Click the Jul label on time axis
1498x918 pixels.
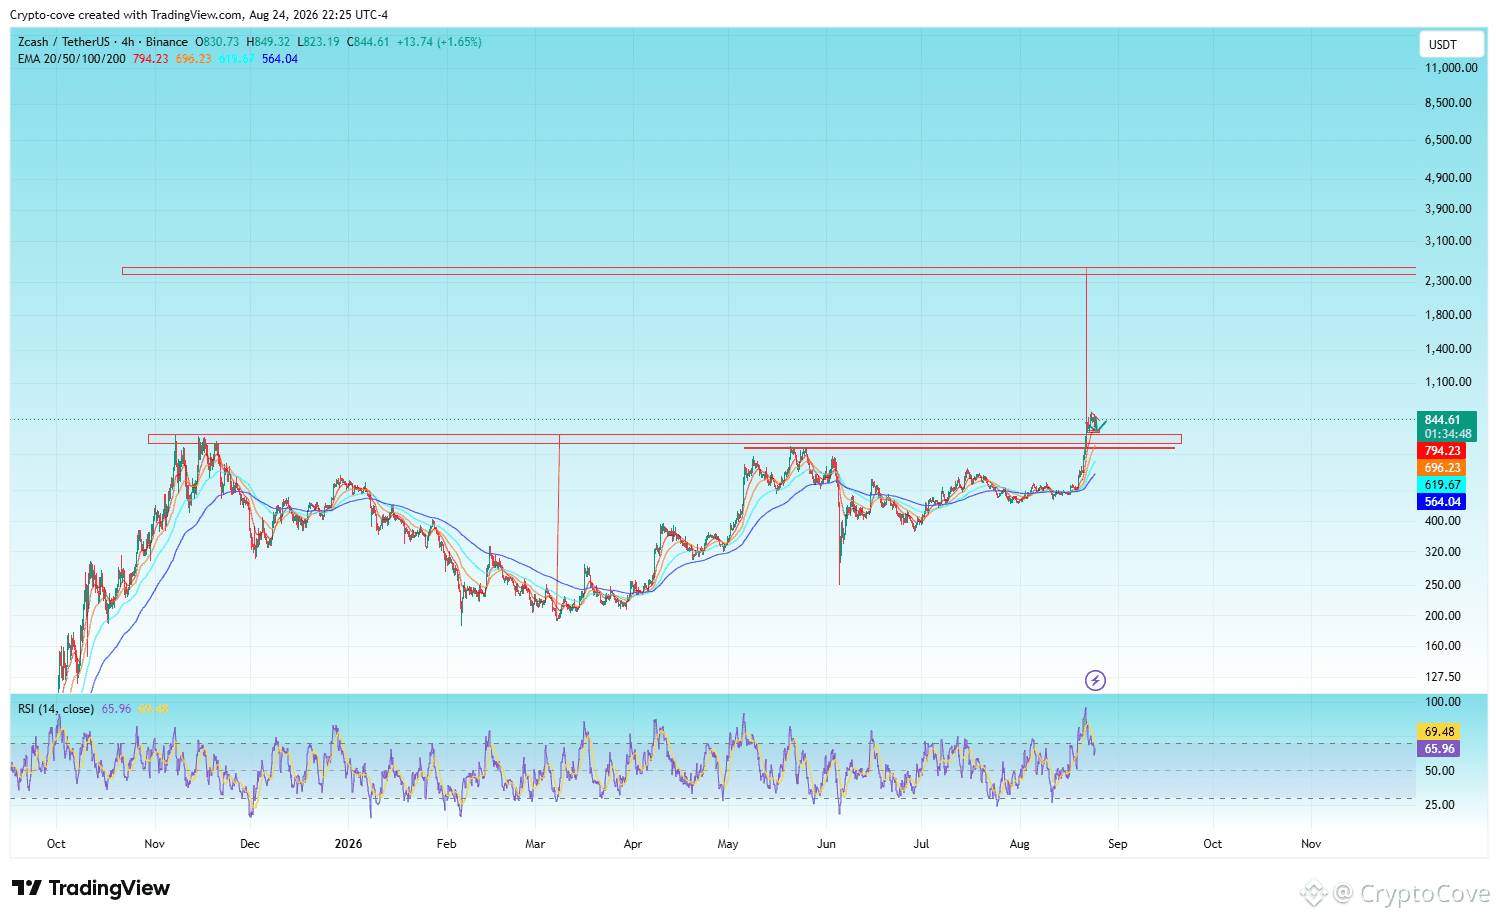coord(921,844)
